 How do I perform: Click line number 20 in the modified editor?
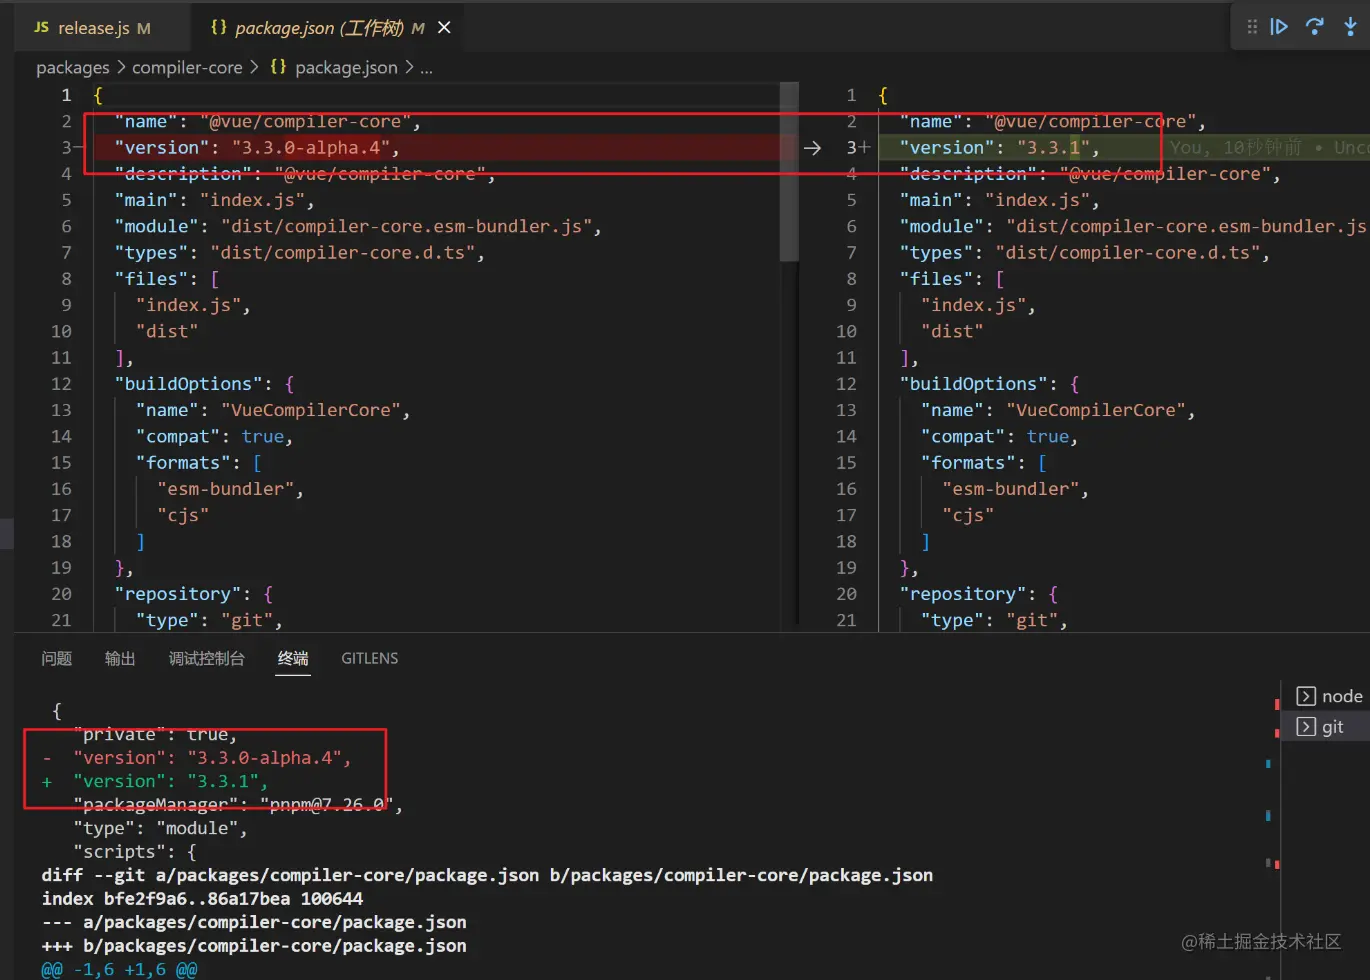click(x=846, y=594)
